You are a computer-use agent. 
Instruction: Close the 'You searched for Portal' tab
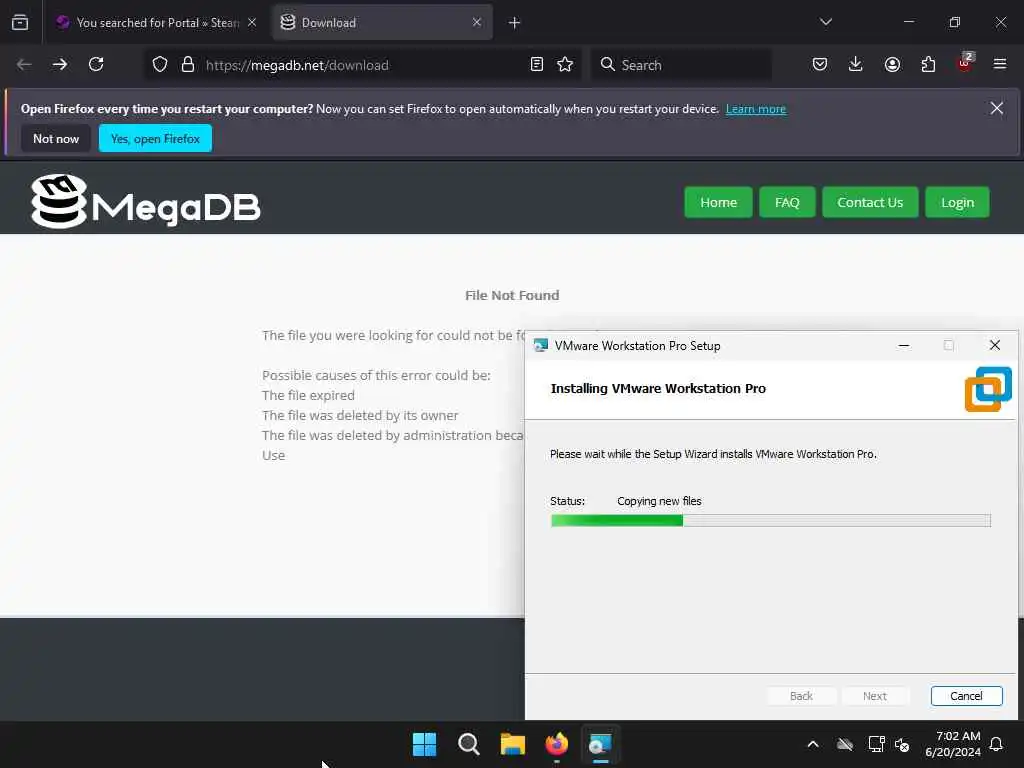tap(252, 22)
